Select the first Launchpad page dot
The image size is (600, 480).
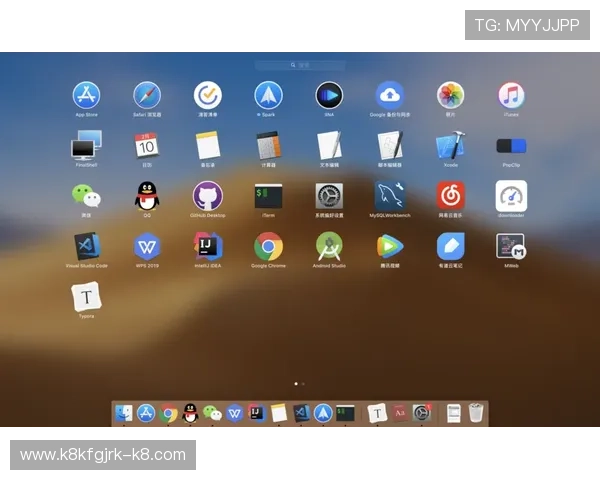(296, 384)
